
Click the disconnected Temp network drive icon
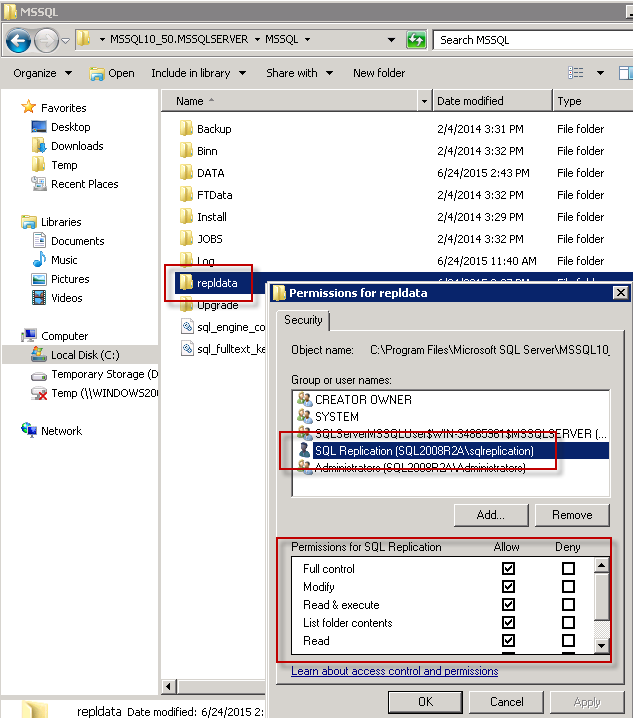click(x=39, y=393)
